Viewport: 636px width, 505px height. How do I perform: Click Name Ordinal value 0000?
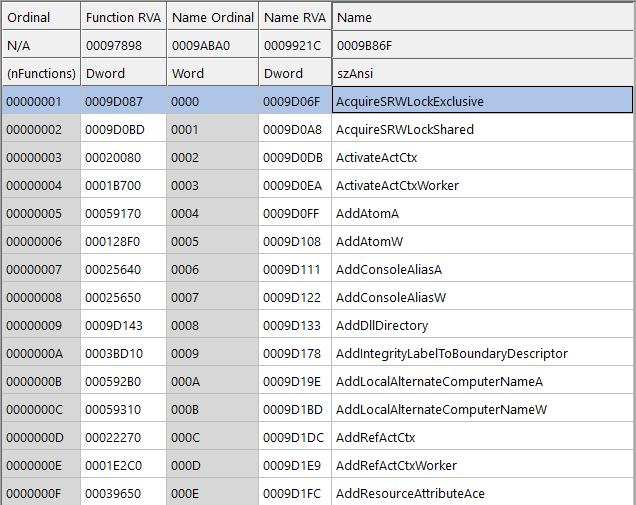213,101
